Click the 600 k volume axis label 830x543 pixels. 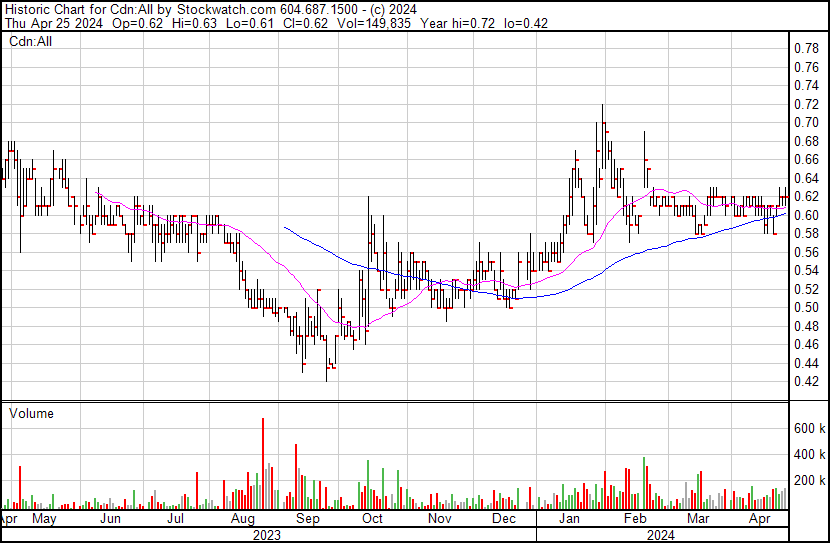tap(809, 428)
